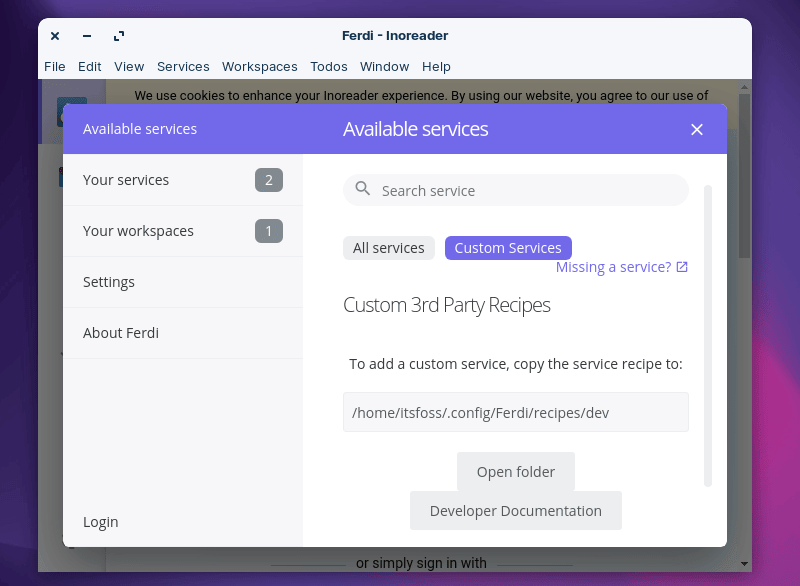Open Developer Documentation
Viewport: 800px width, 586px height.
(515, 511)
